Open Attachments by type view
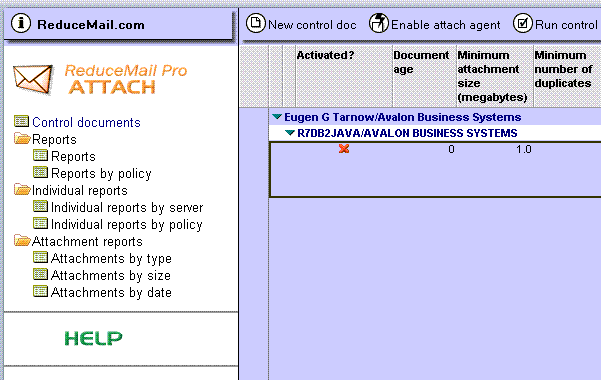 tap(111, 259)
